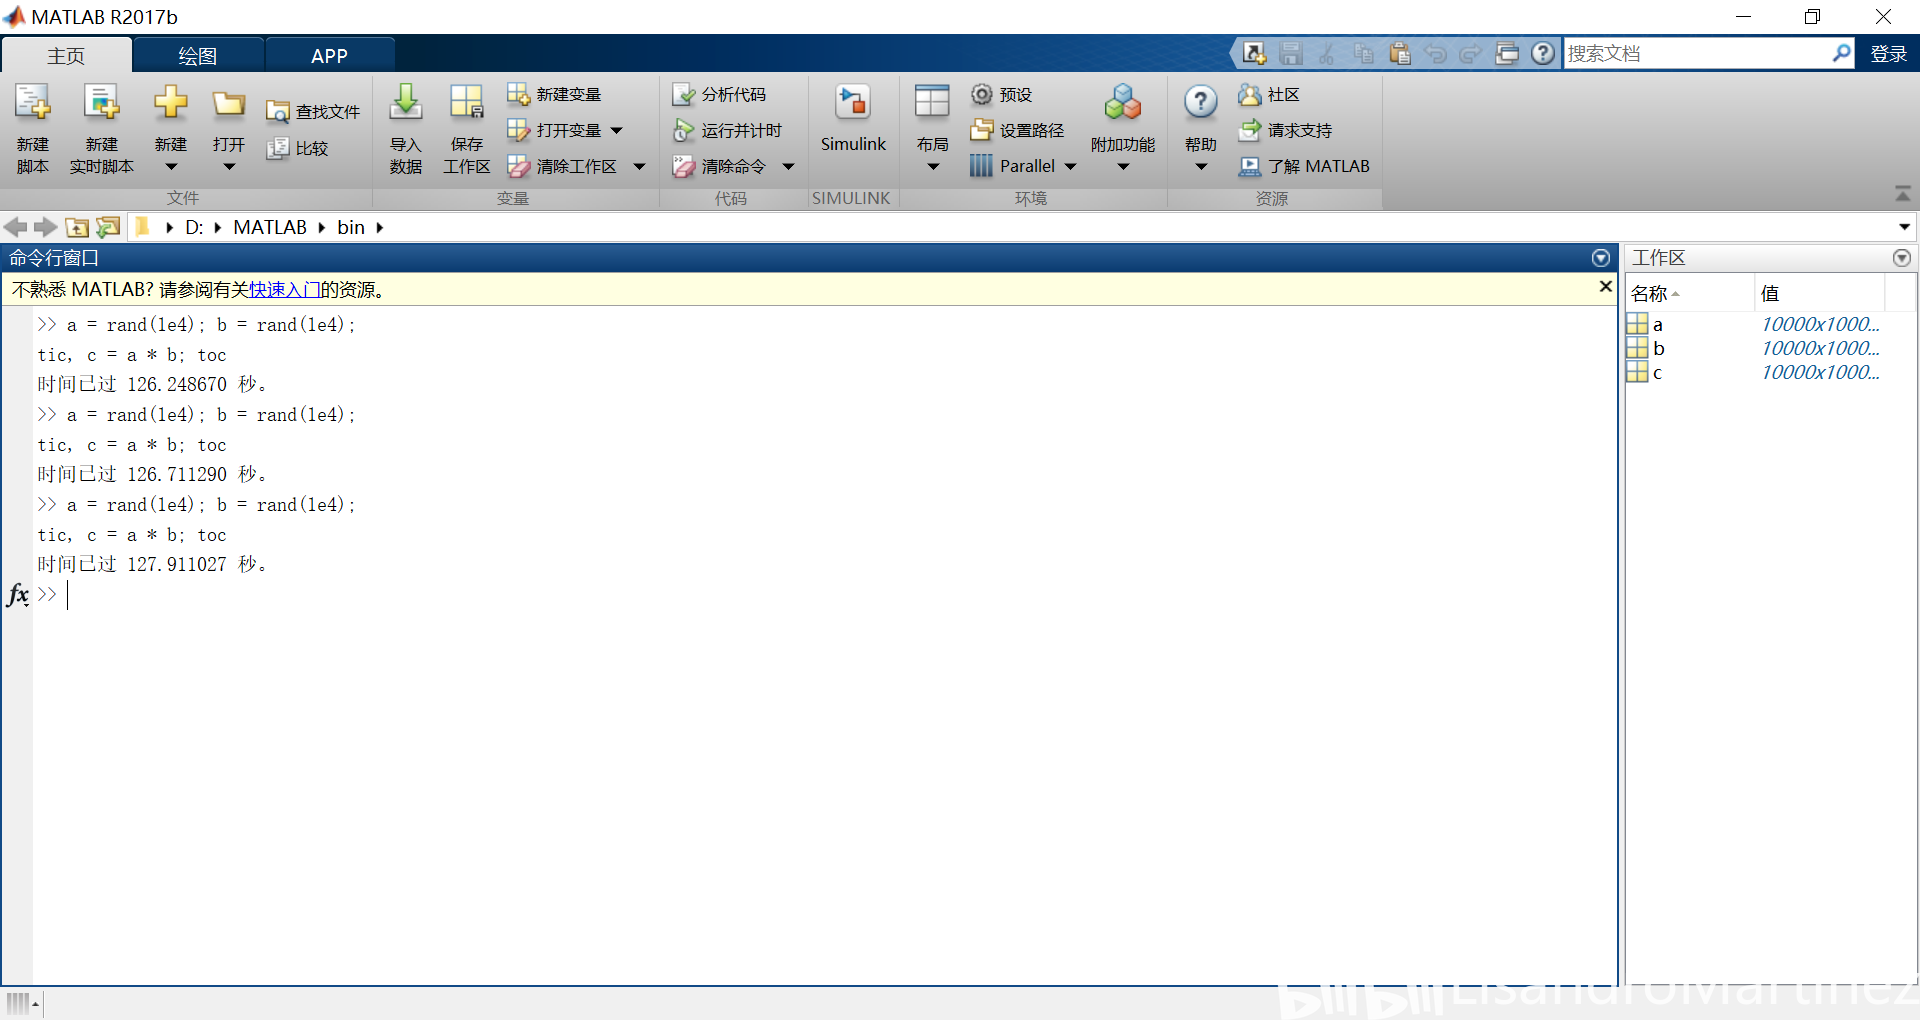Expand the Parallel dropdown

(1070, 167)
